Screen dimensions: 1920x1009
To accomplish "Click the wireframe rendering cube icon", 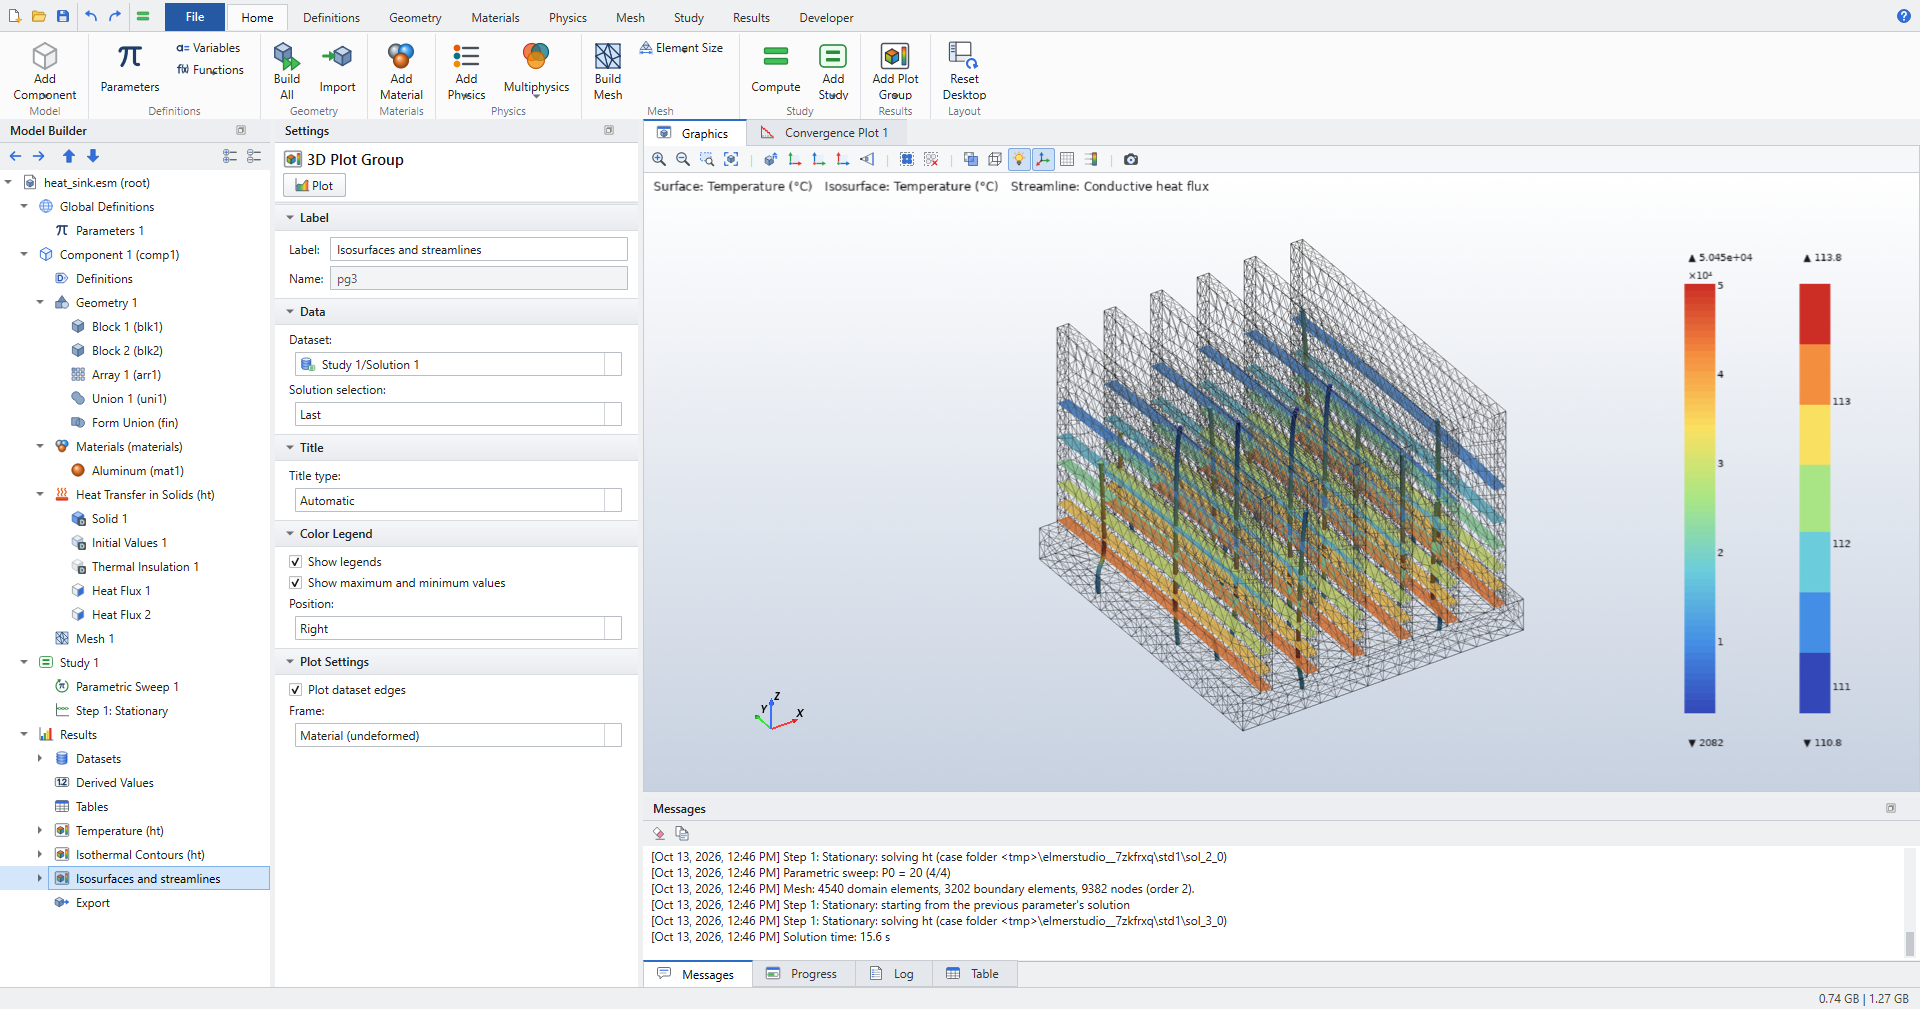I will pos(995,159).
